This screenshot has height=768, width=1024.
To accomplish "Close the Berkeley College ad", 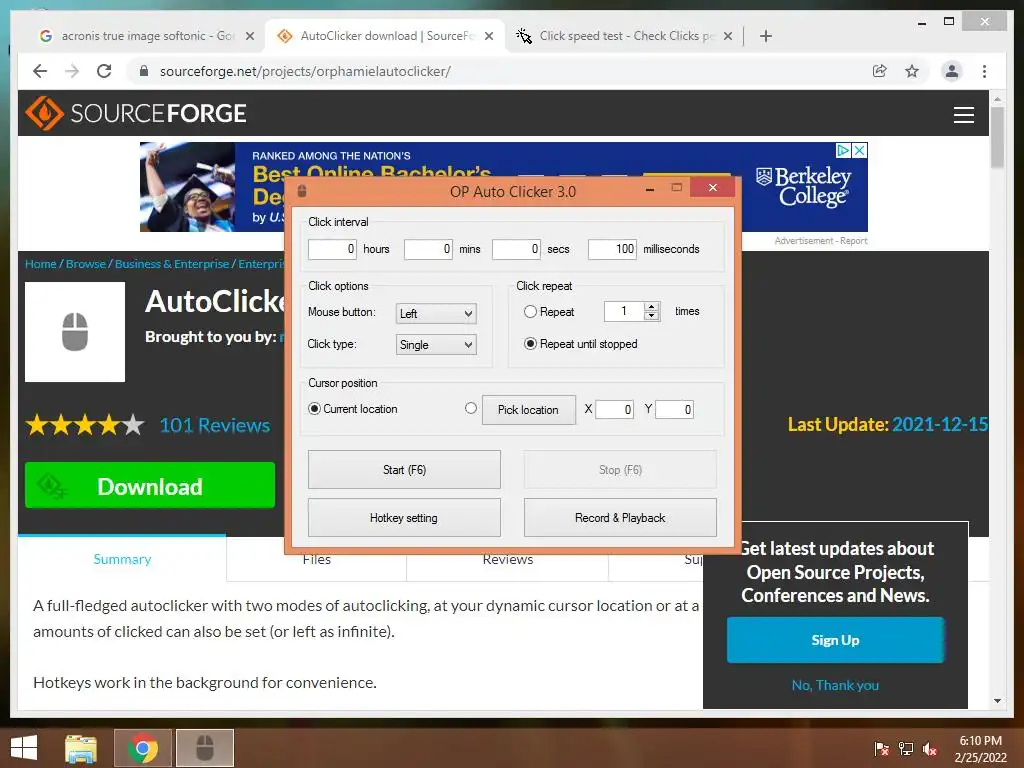I will pos(859,150).
